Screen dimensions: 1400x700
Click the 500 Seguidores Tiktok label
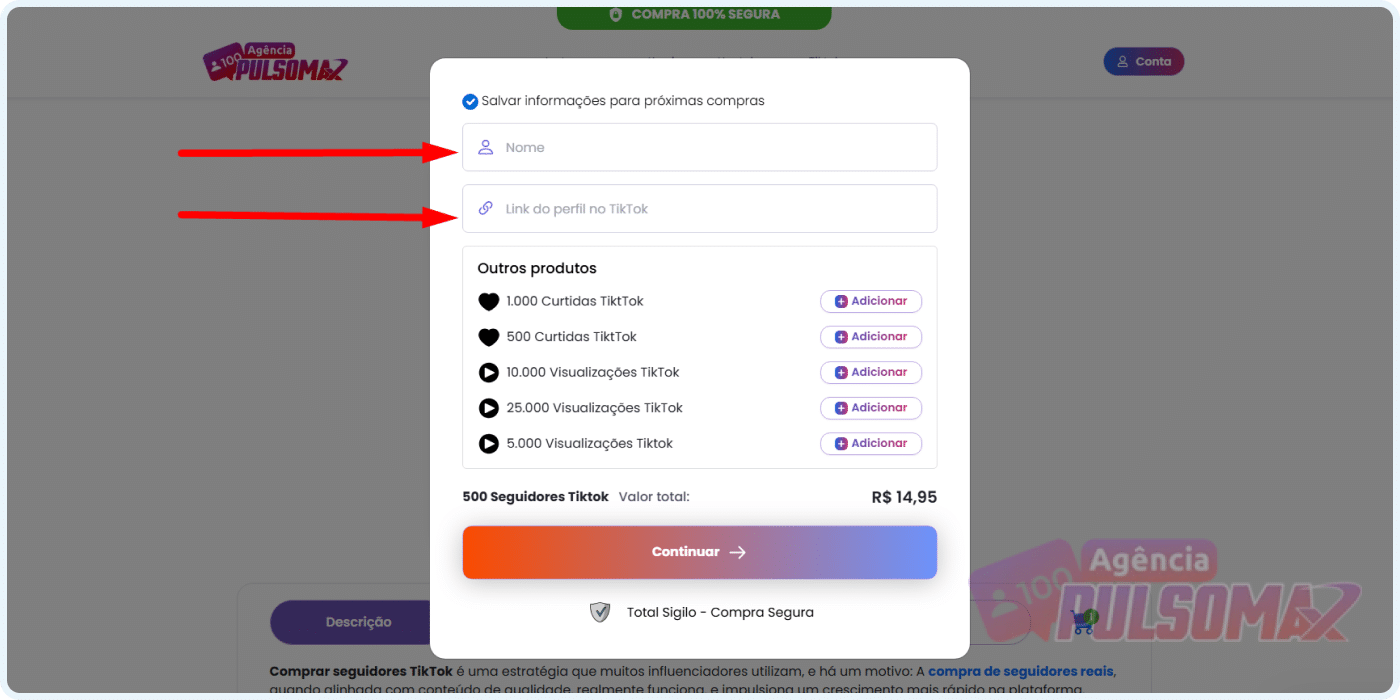click(x=535, y=496)
